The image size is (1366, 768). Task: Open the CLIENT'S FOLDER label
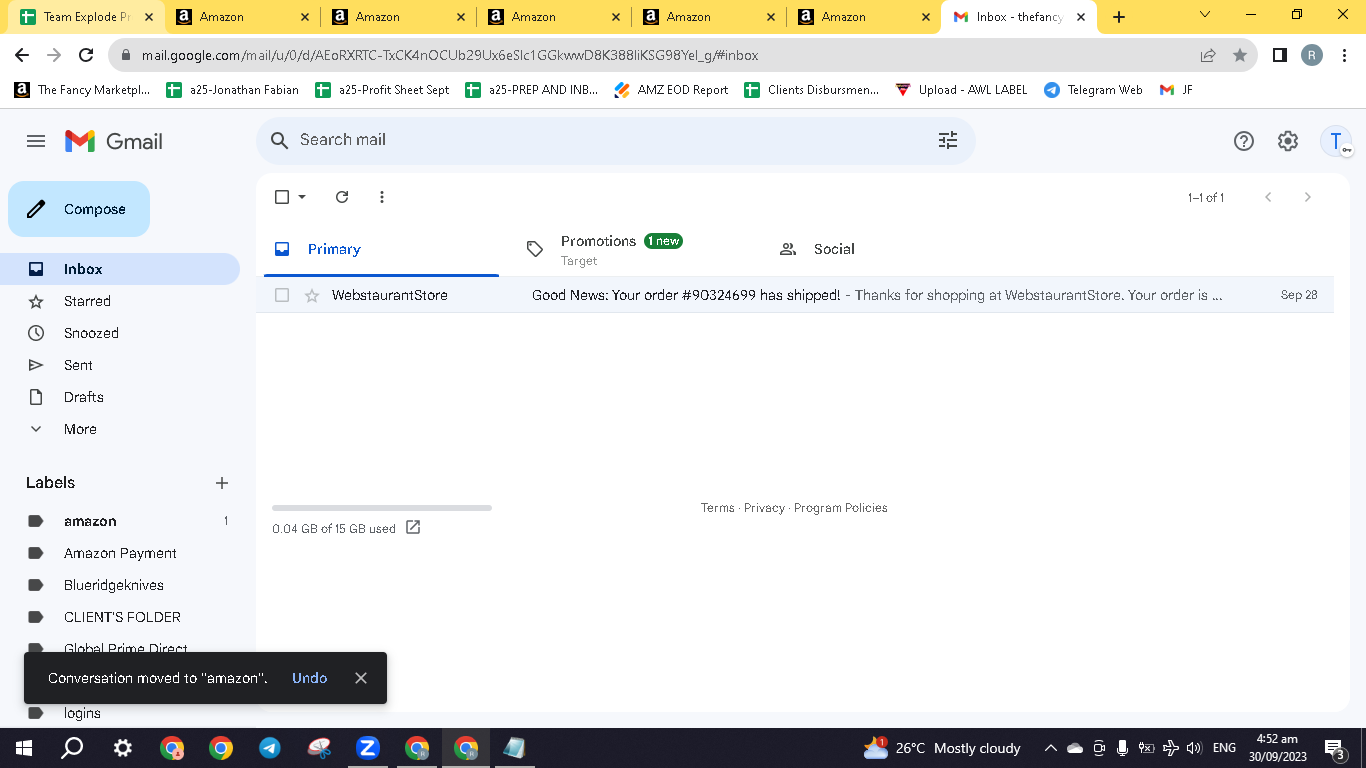coord(120,617)
